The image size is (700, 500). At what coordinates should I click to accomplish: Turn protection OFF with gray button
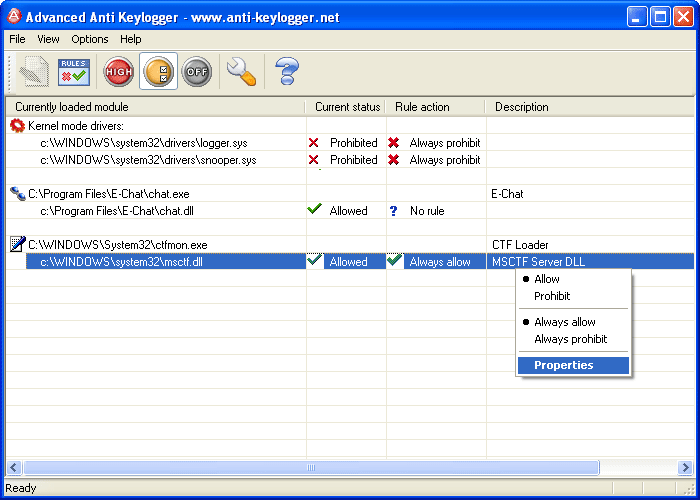pos(197,71)
